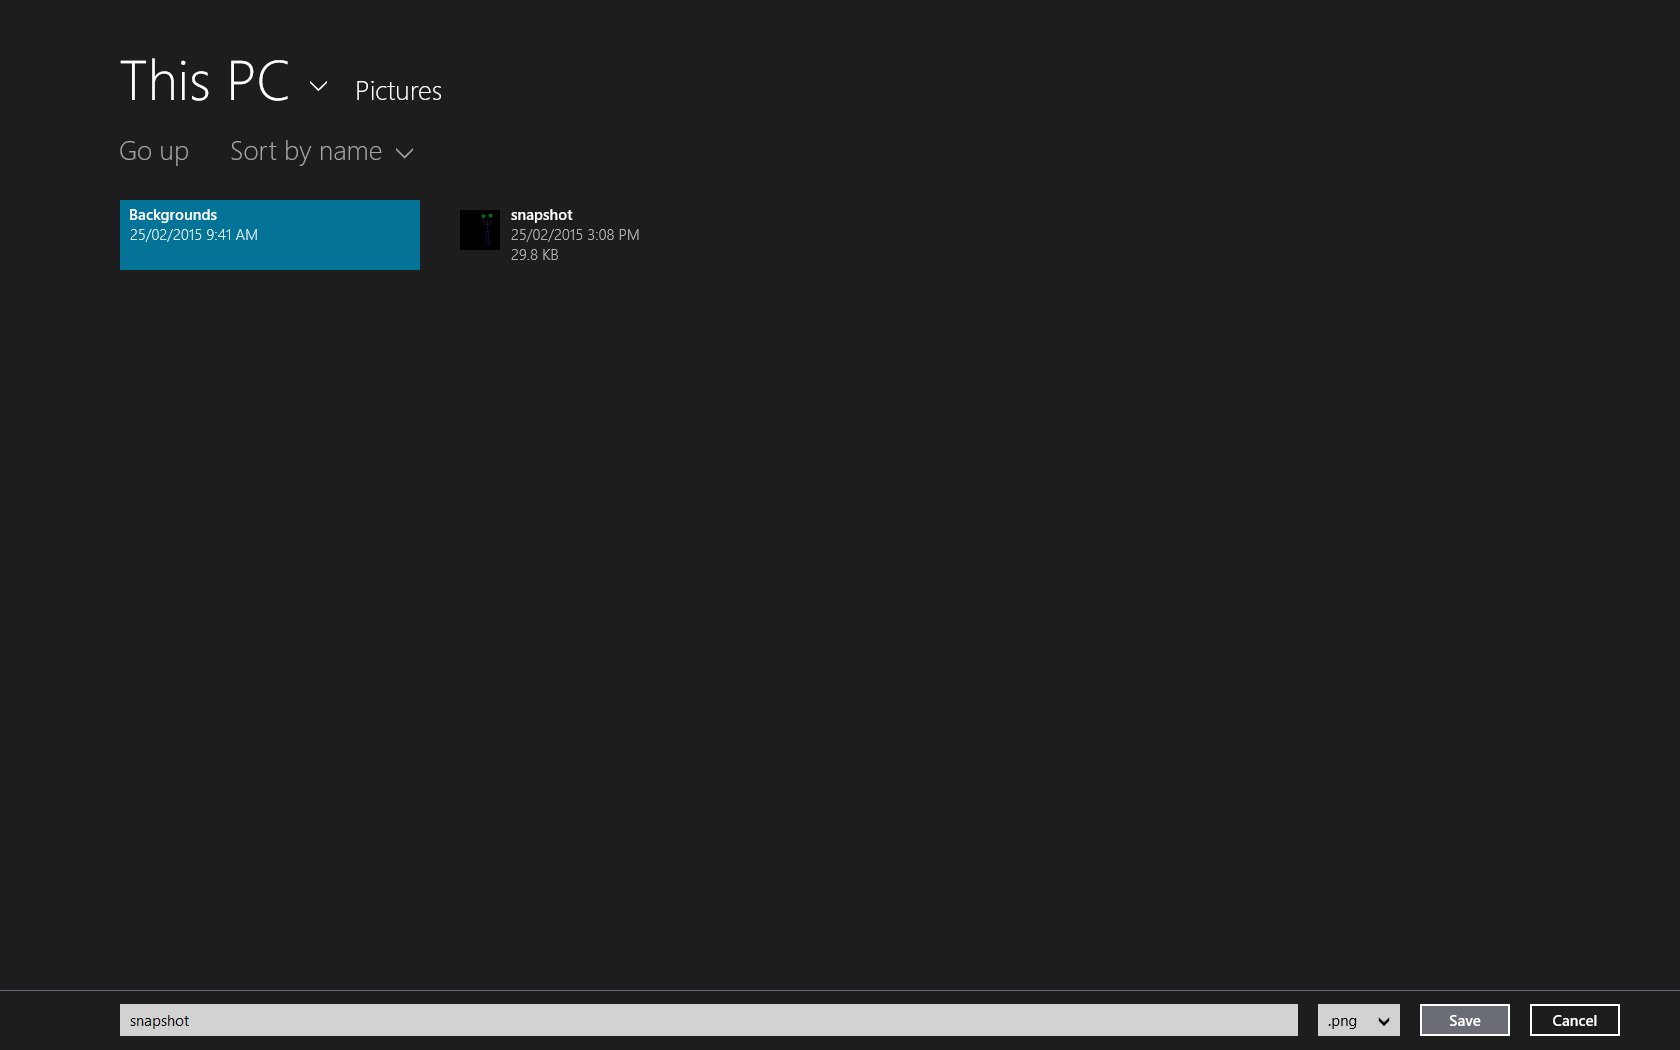
Task: Click the arrow on the .png combo box
Action: (x=1383, y=1021)
